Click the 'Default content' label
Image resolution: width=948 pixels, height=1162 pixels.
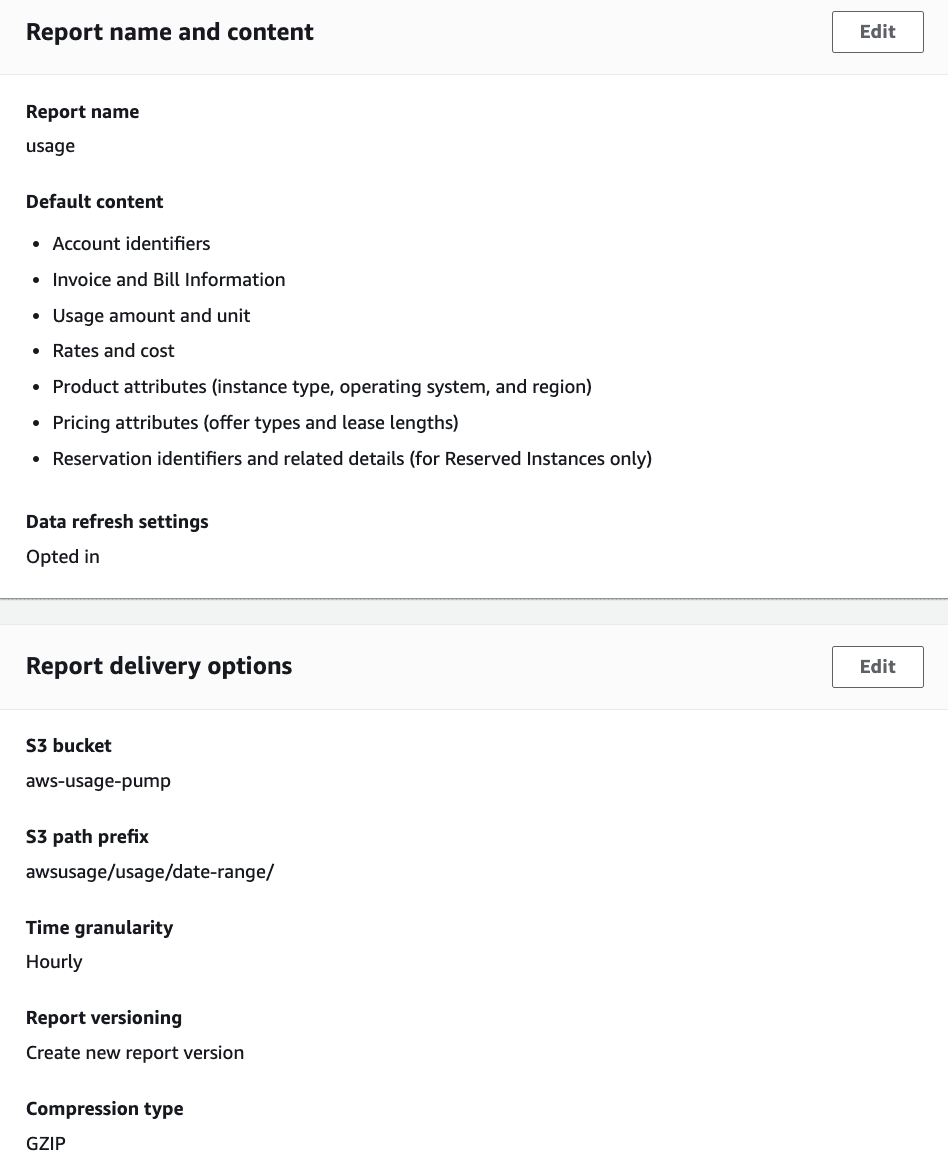click(95, 202)
